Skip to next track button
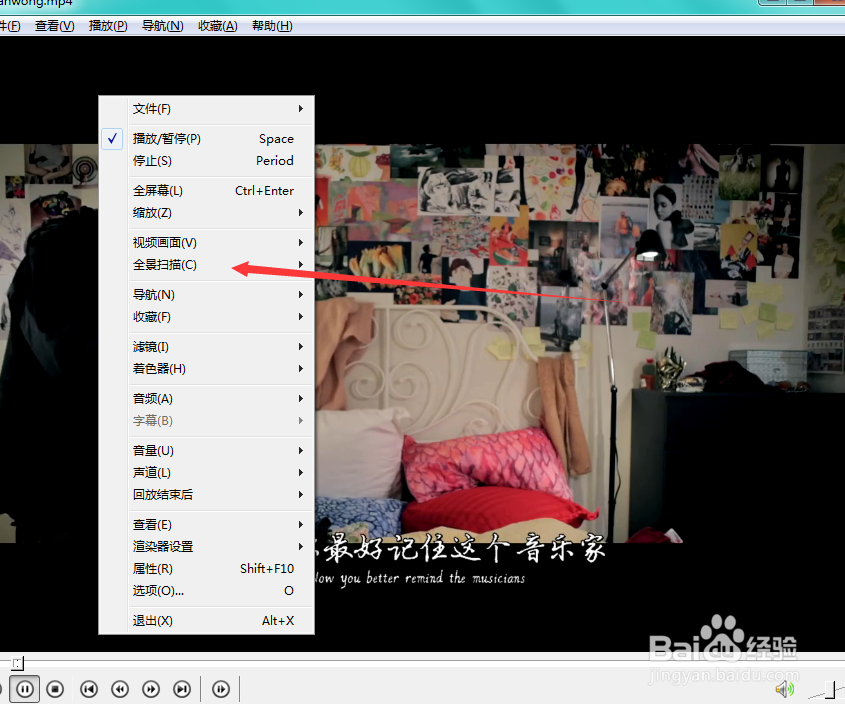The height and width of the screenshot is (704, 845). (182, 688)
